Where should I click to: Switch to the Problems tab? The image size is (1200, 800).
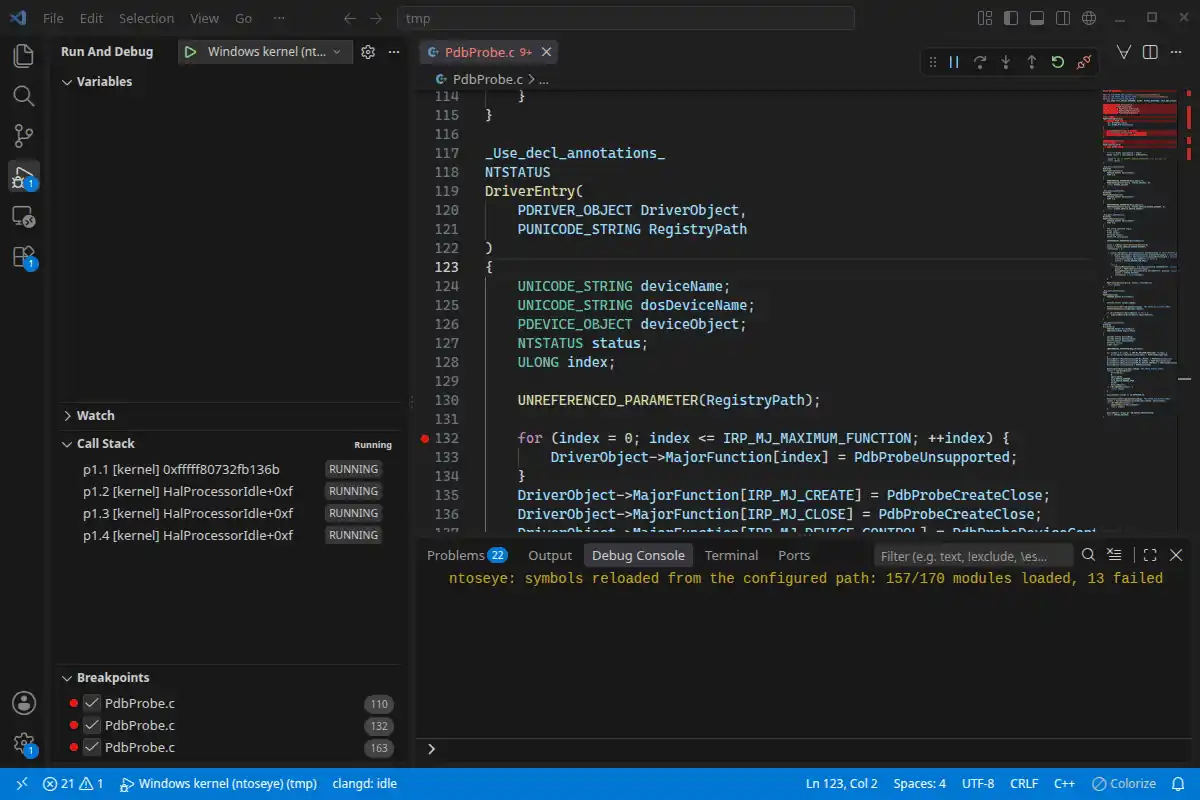coord(467,555)
